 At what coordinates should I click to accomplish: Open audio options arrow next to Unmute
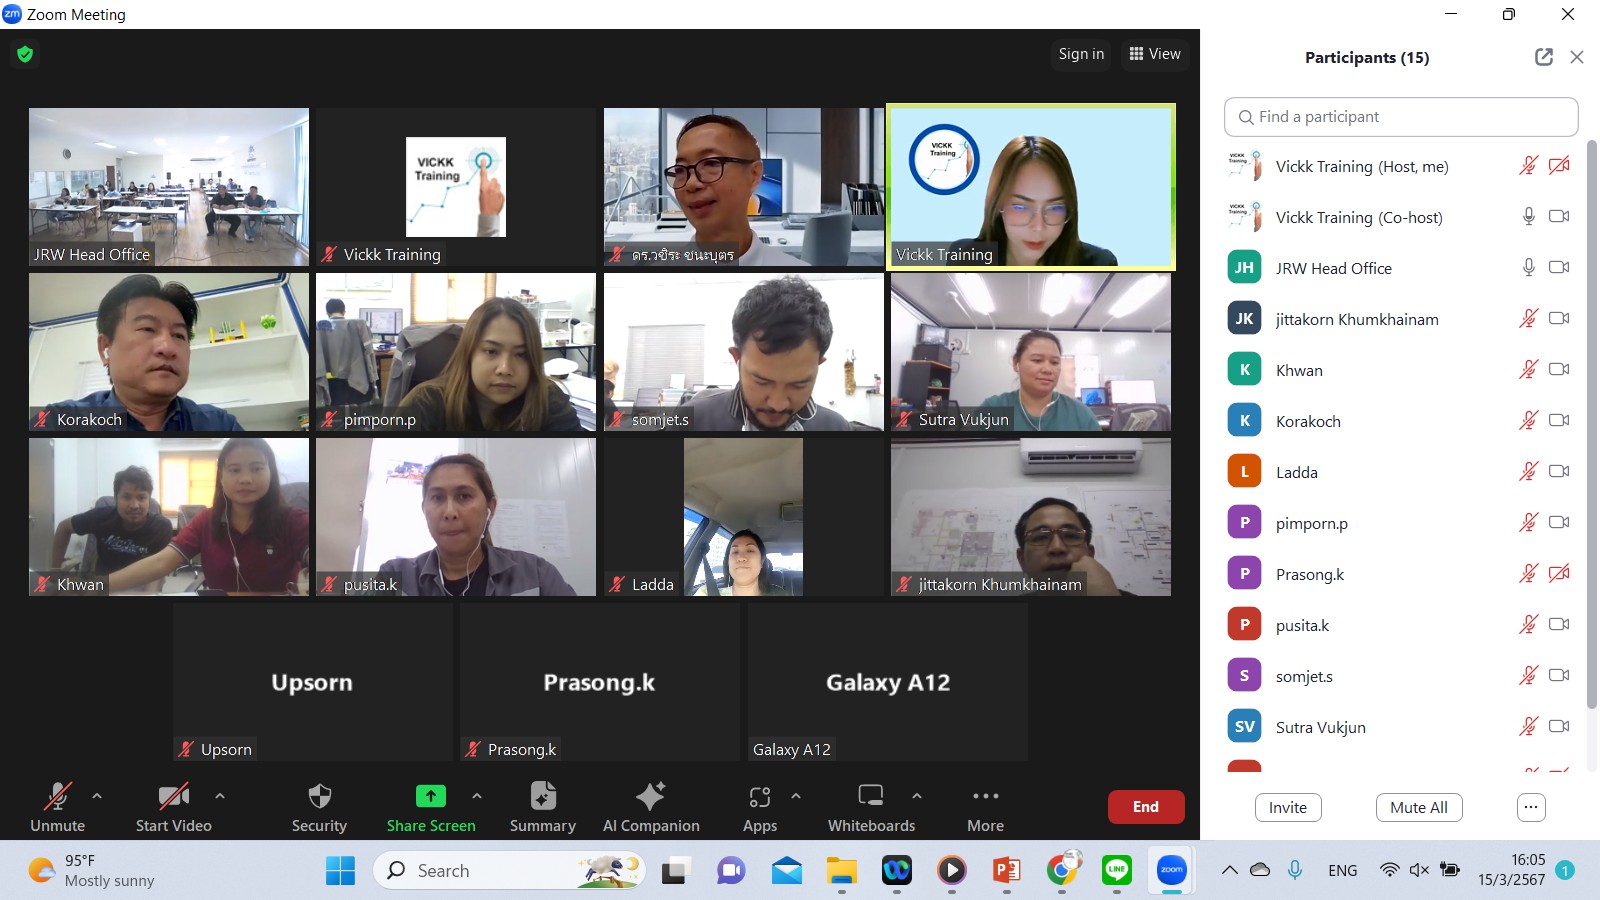coord(97,796)
